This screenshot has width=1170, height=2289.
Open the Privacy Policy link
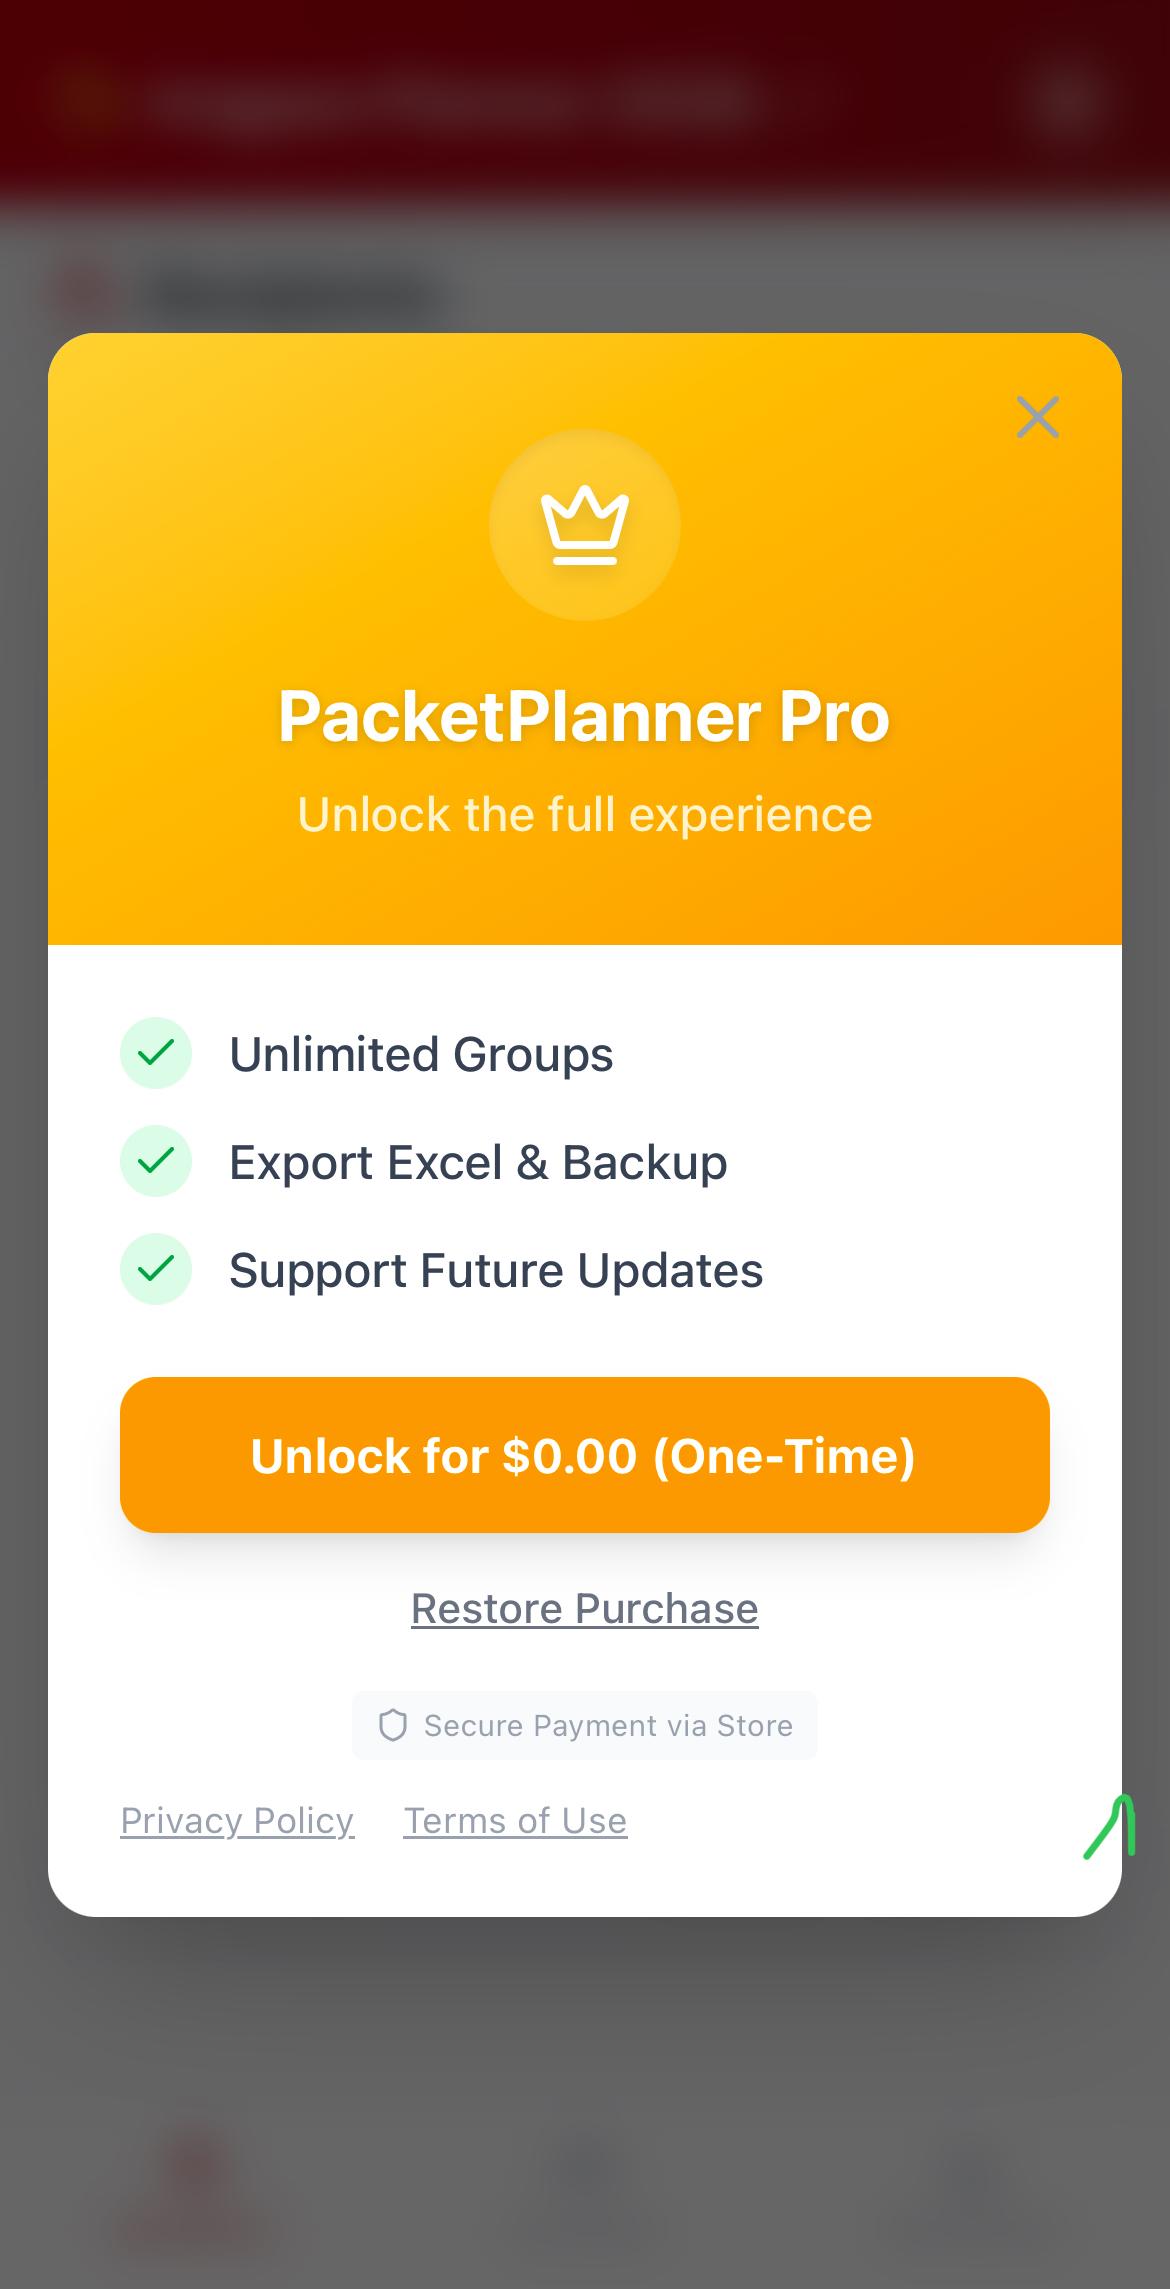pos(237,1821)
